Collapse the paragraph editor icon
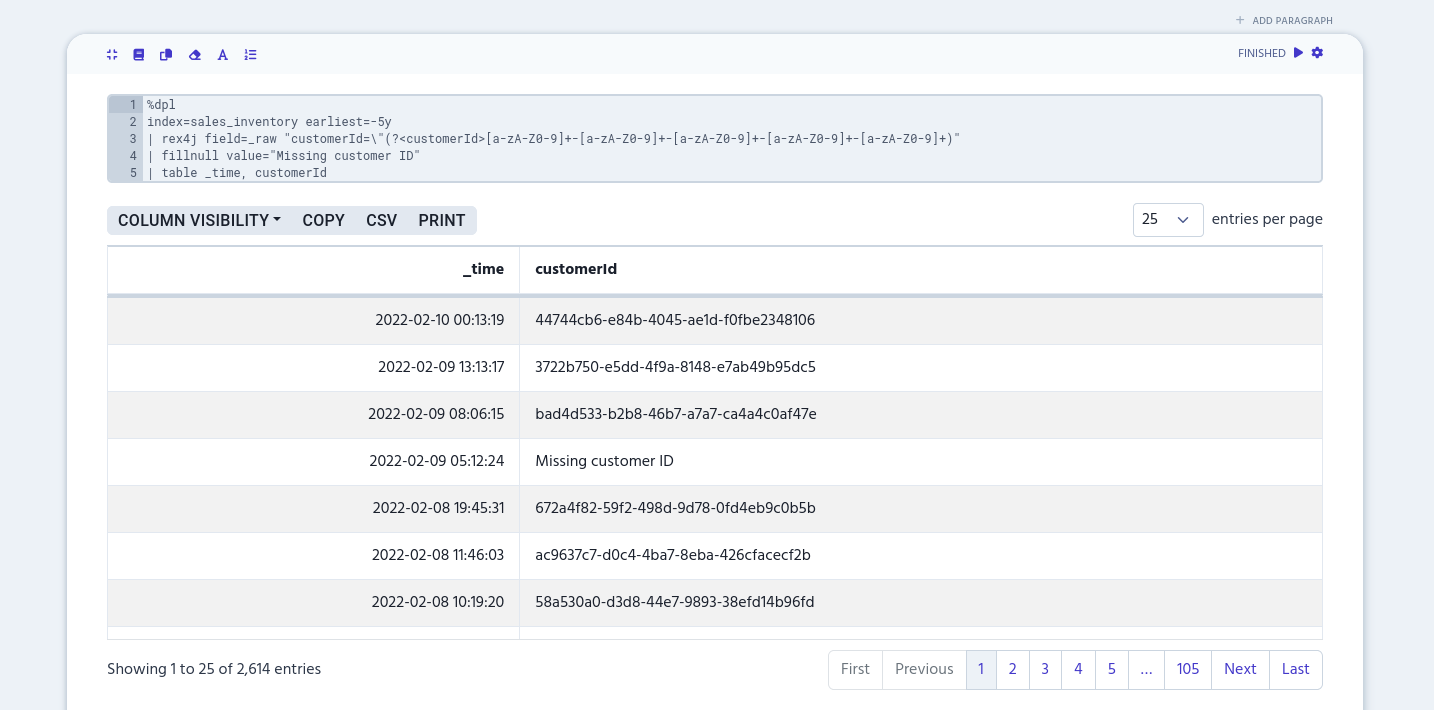The image size is (1434, 710). click(x=112, y=55)
